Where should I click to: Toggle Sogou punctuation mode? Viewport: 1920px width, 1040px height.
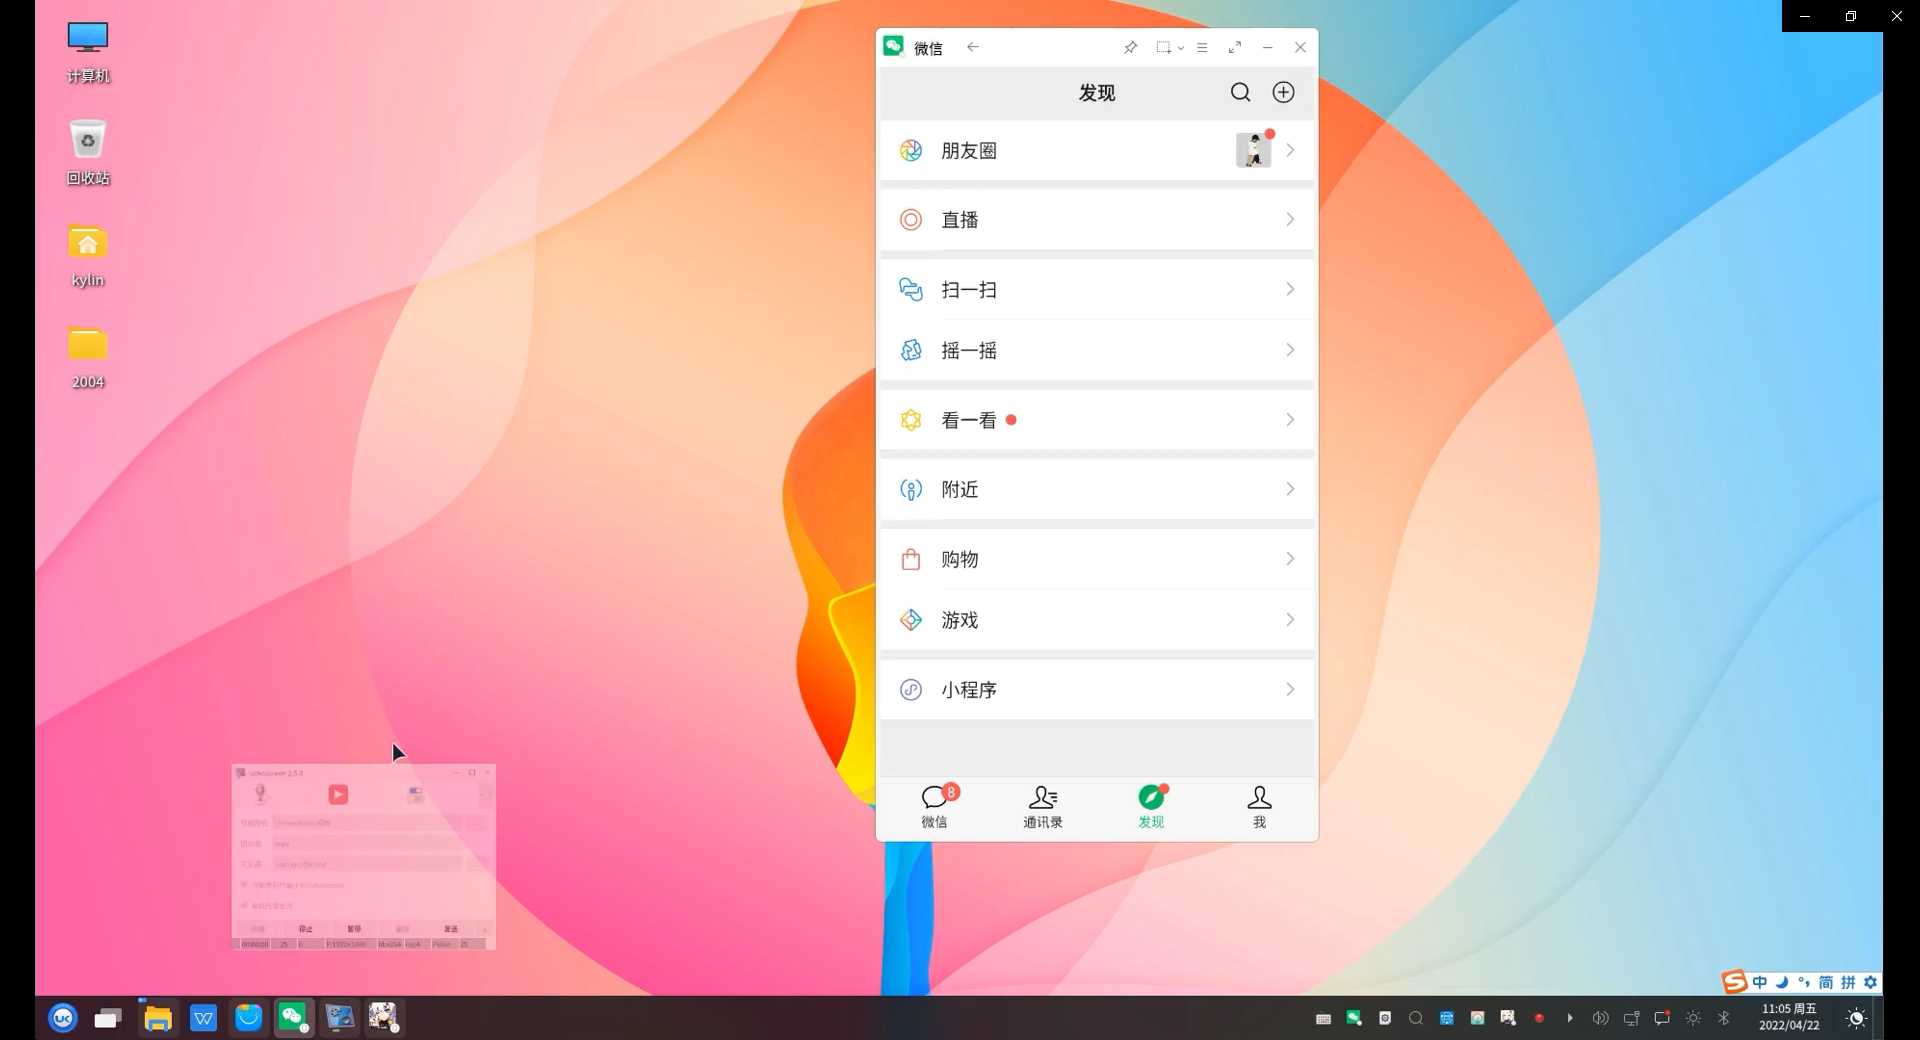[1804, 982]
